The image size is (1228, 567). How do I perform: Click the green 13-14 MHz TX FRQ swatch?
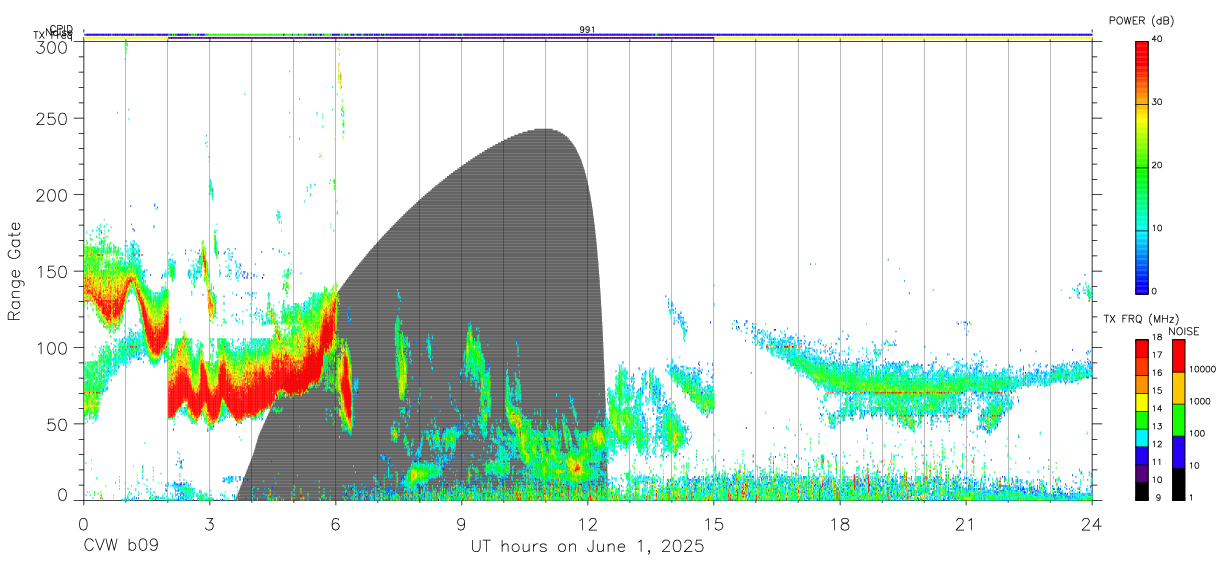click(x=1141, y=419)
